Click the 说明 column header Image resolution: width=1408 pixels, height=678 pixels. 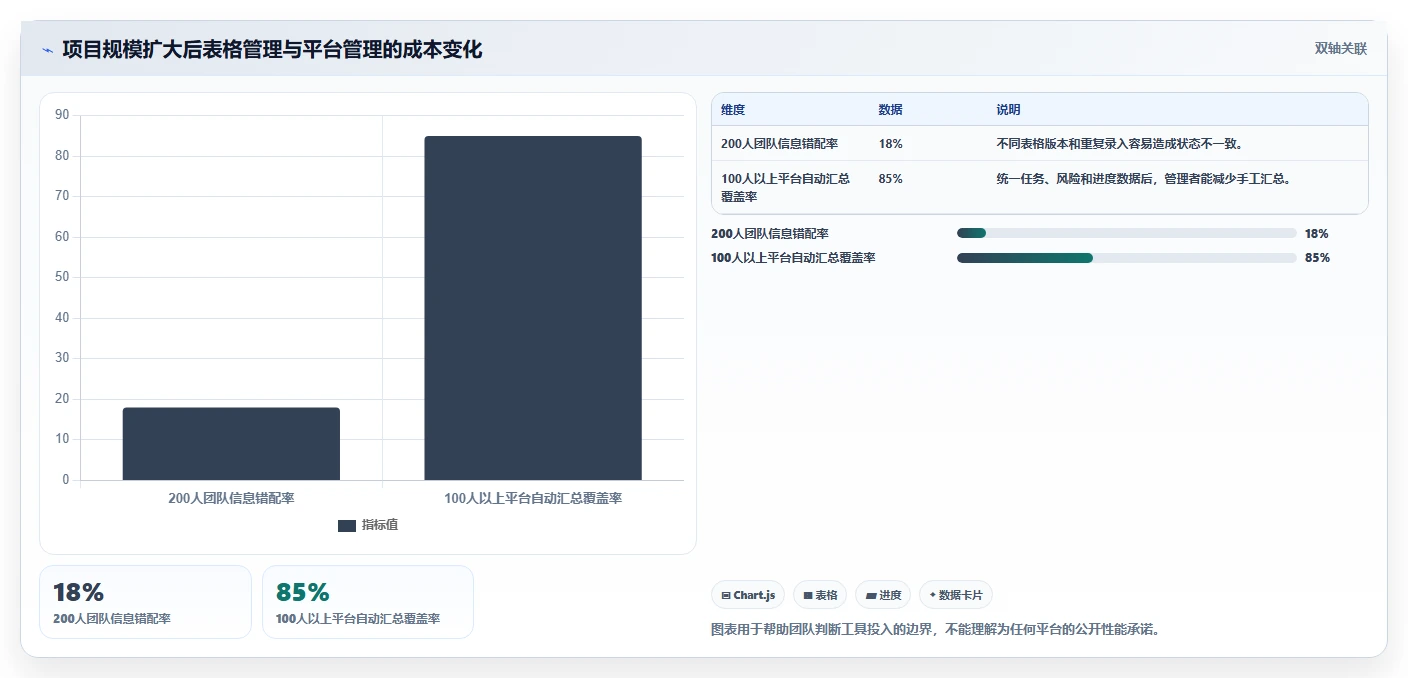[x=1008, y=110]
